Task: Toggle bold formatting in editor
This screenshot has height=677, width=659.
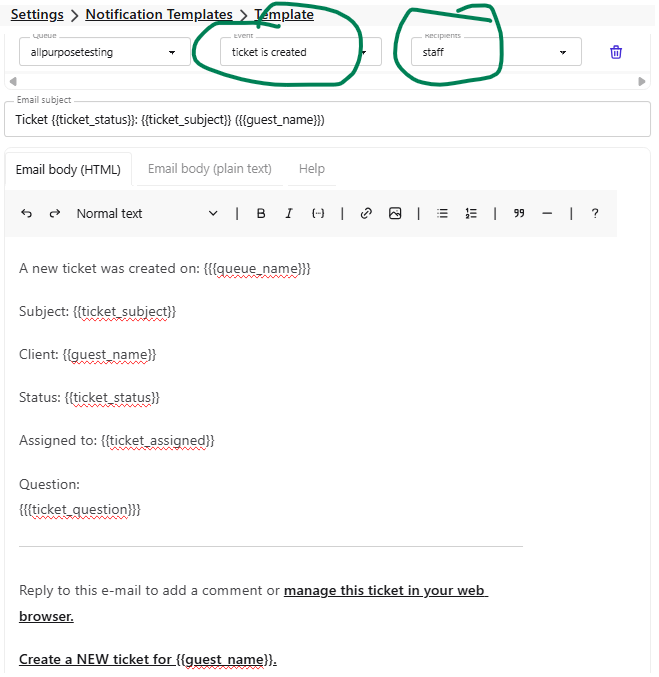Action: click(262, 215)
